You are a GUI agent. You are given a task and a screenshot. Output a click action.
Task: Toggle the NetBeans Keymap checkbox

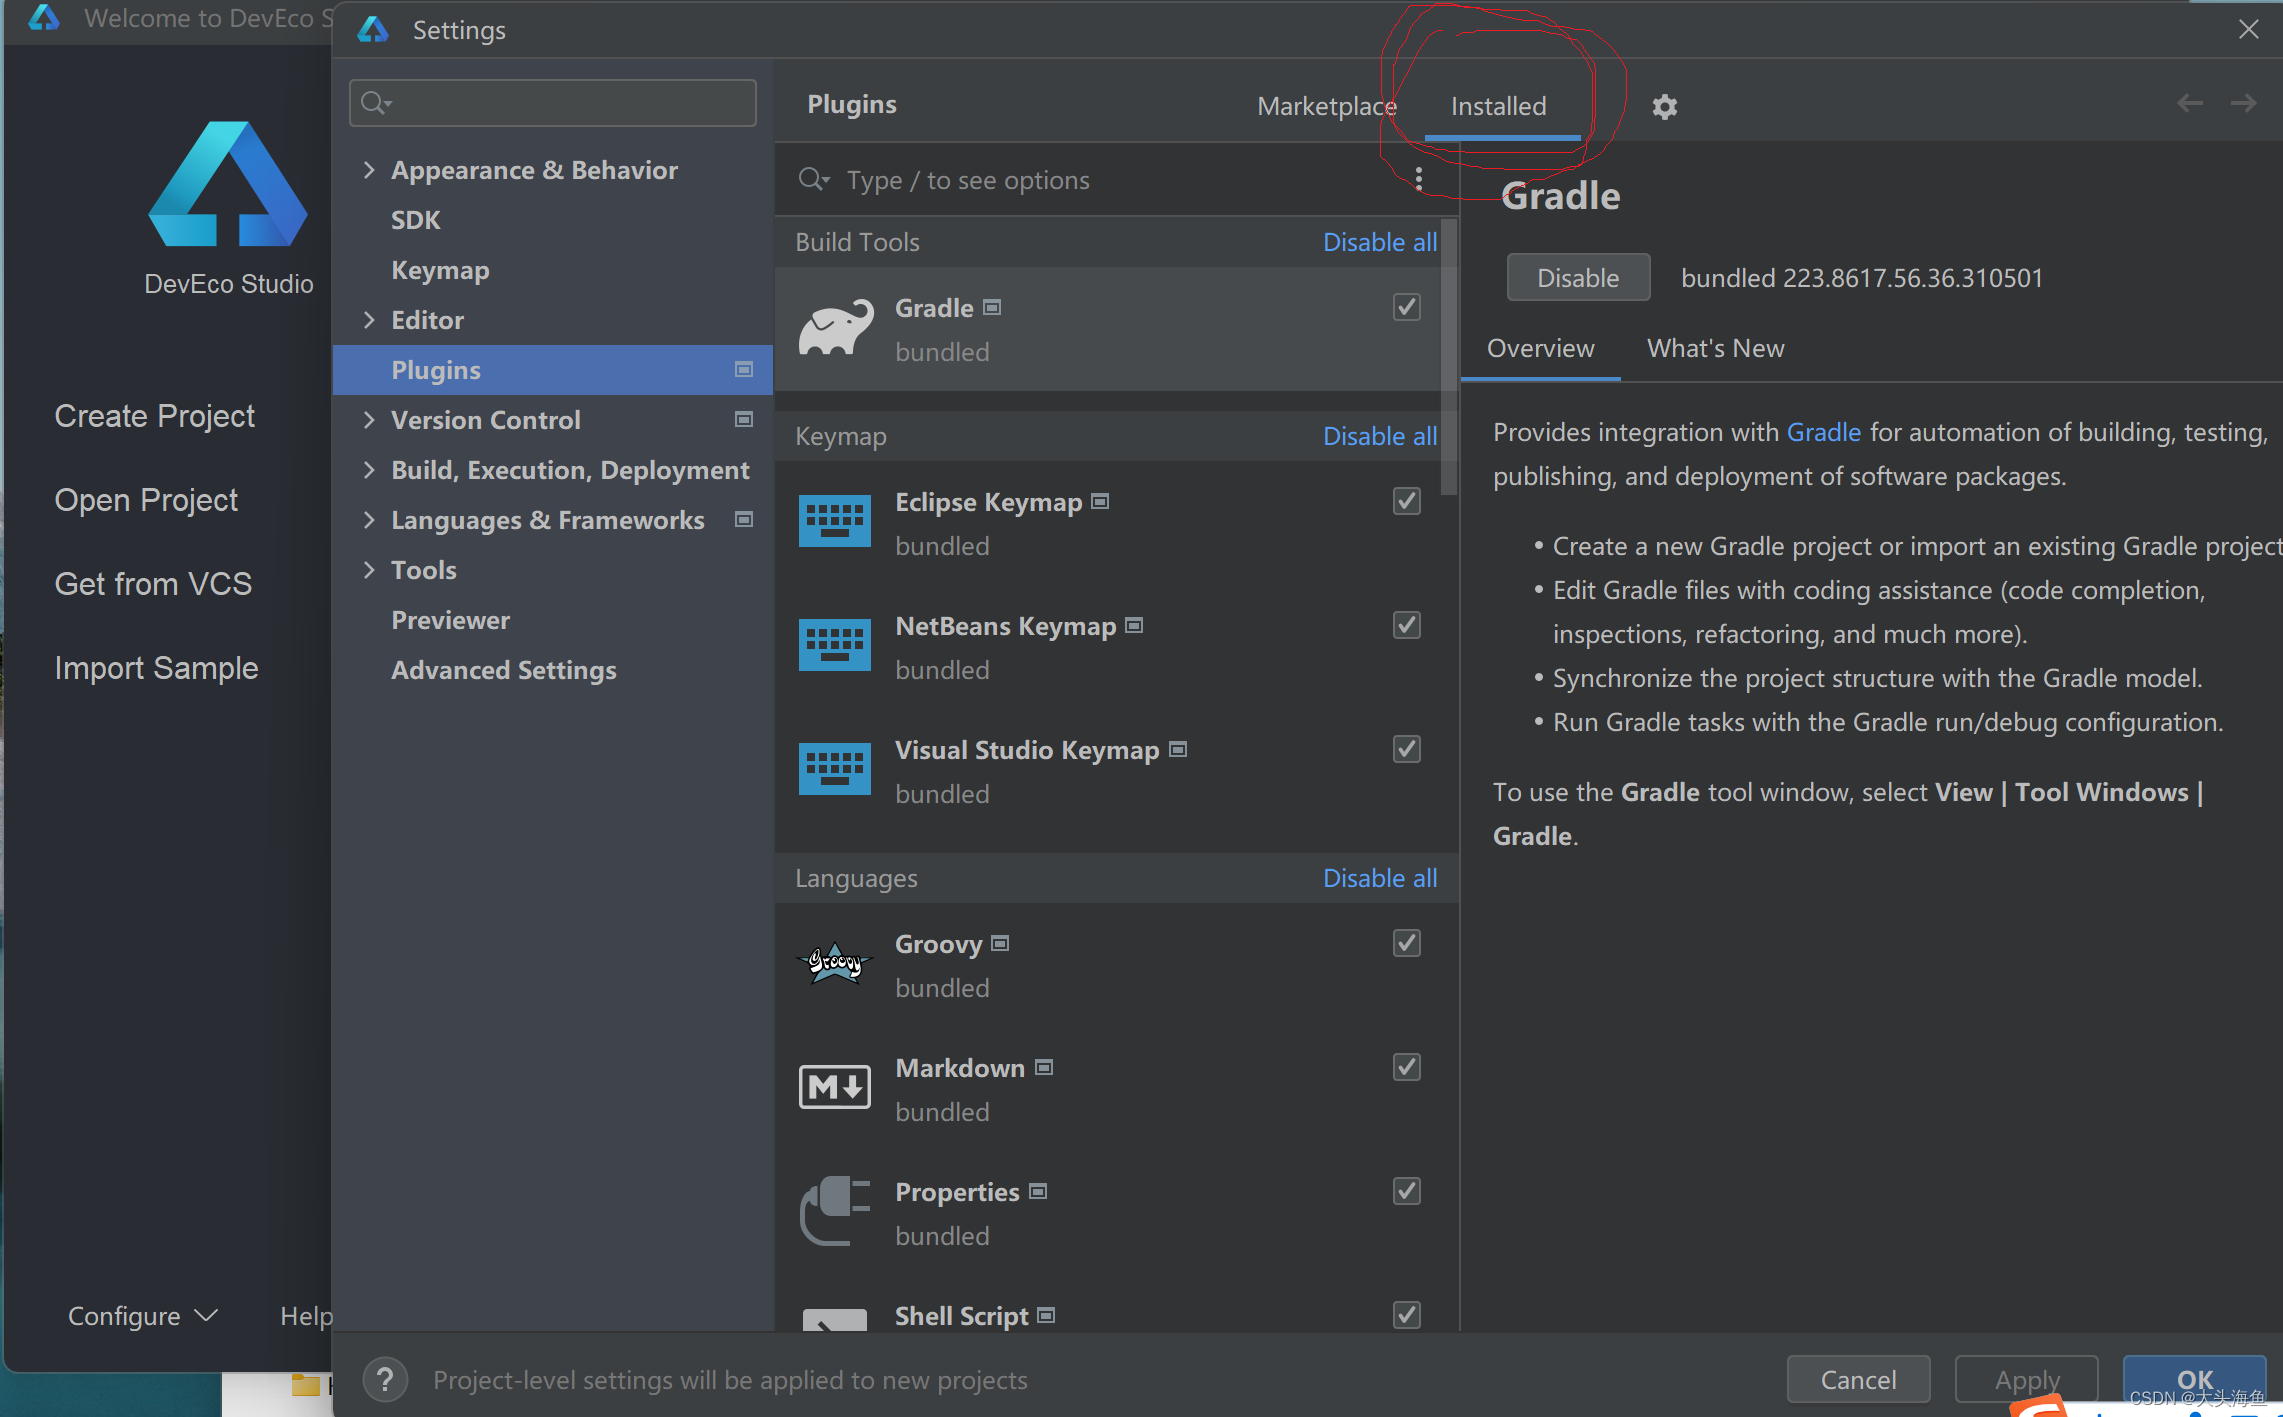[1406, 625]
